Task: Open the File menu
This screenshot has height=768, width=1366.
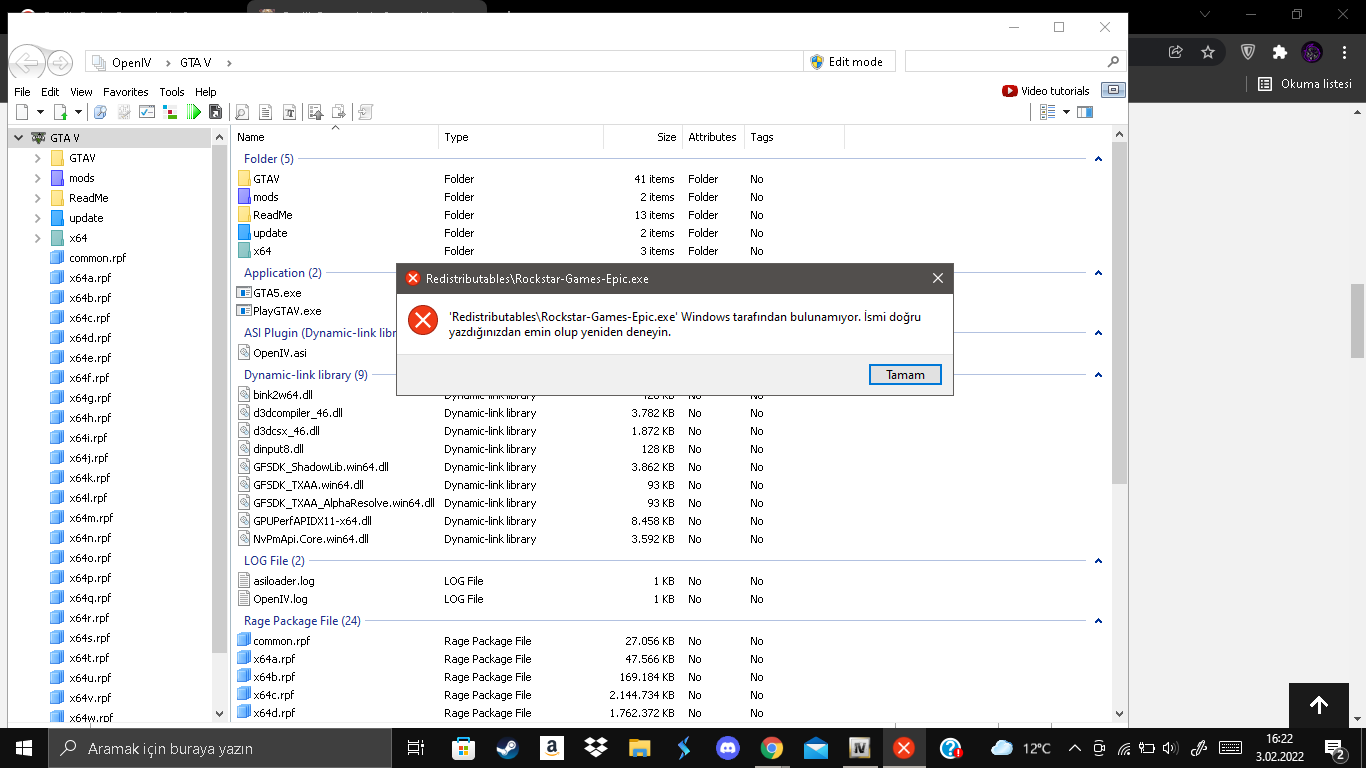Action: click(x=22, y=92)
